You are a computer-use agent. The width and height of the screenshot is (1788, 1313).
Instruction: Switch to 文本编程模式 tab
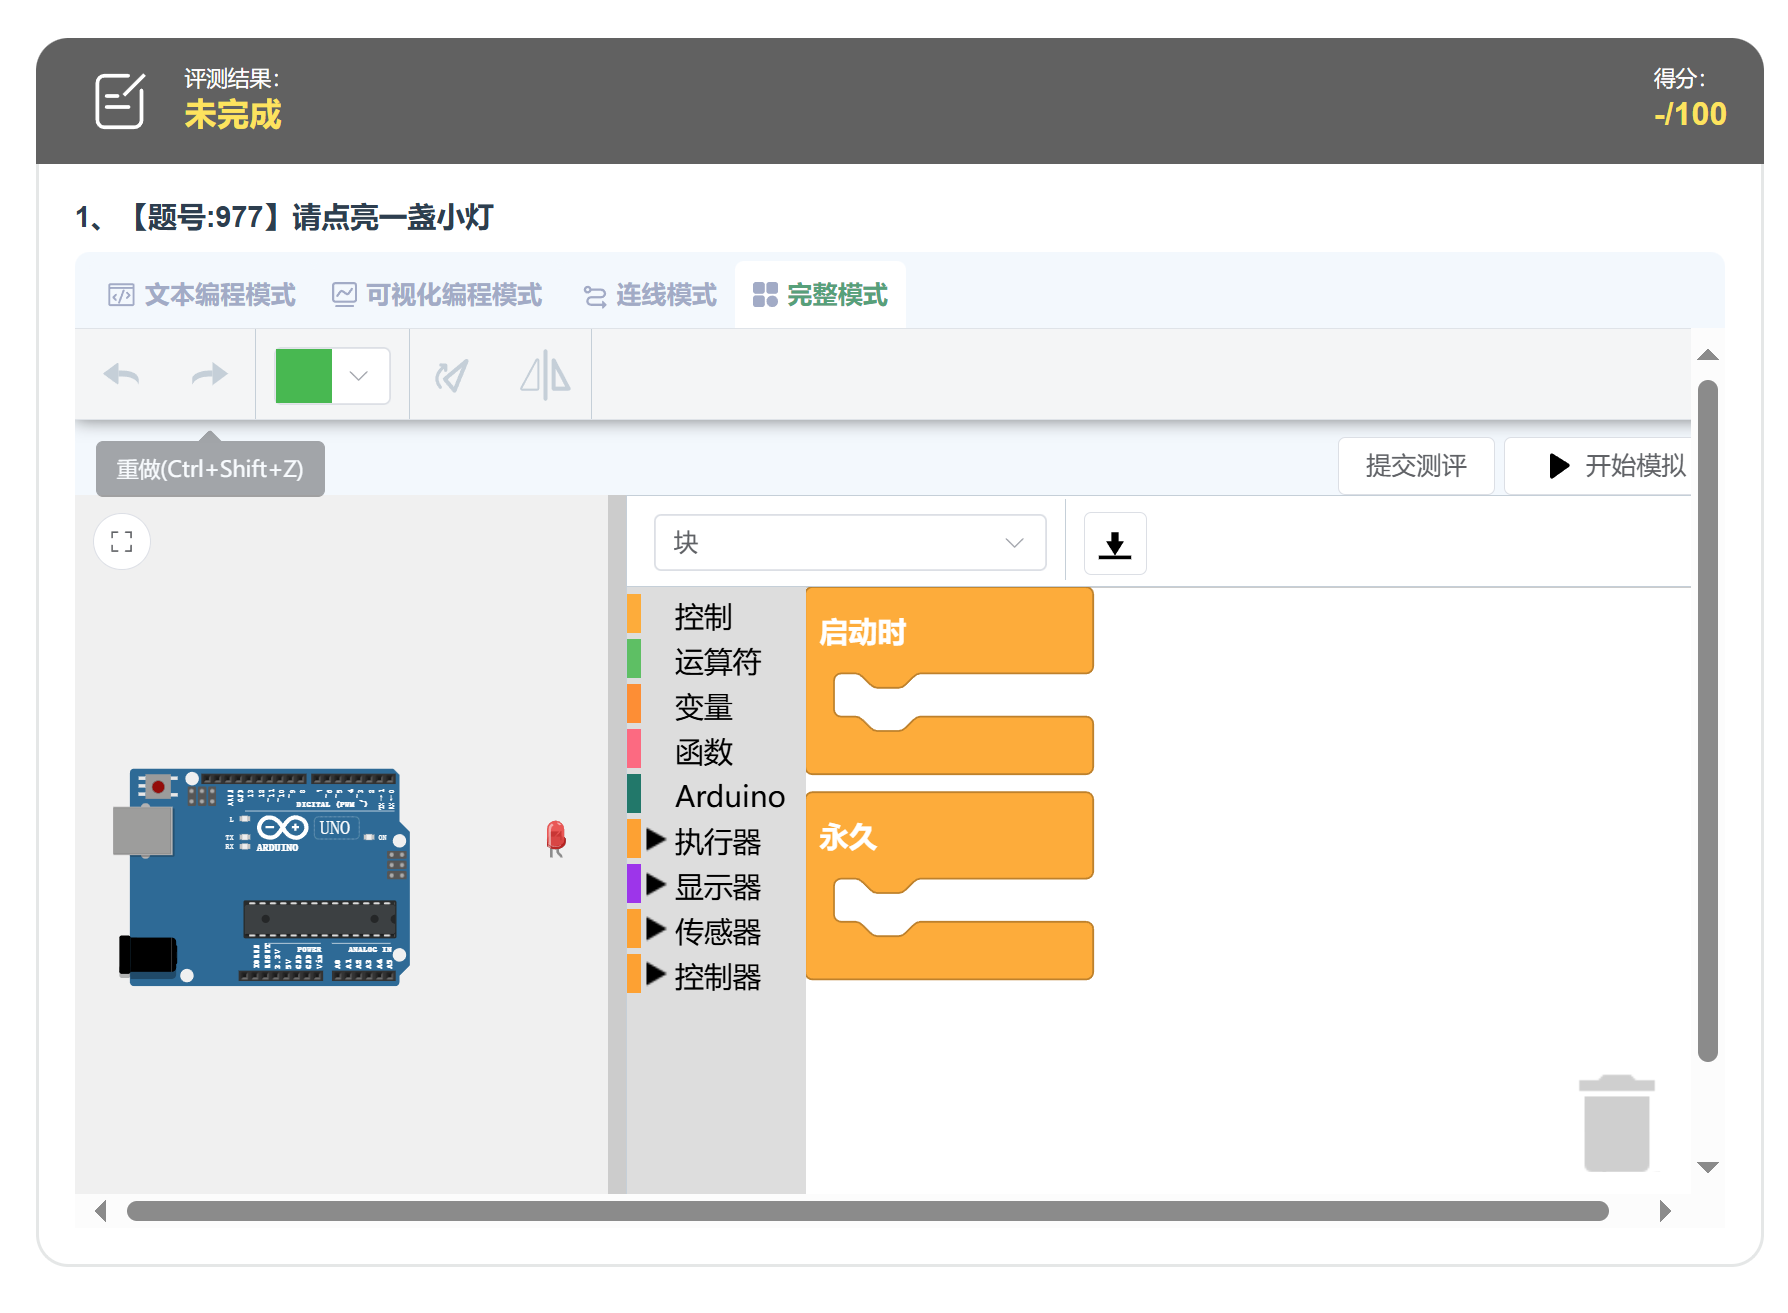(x=202, y=295)
